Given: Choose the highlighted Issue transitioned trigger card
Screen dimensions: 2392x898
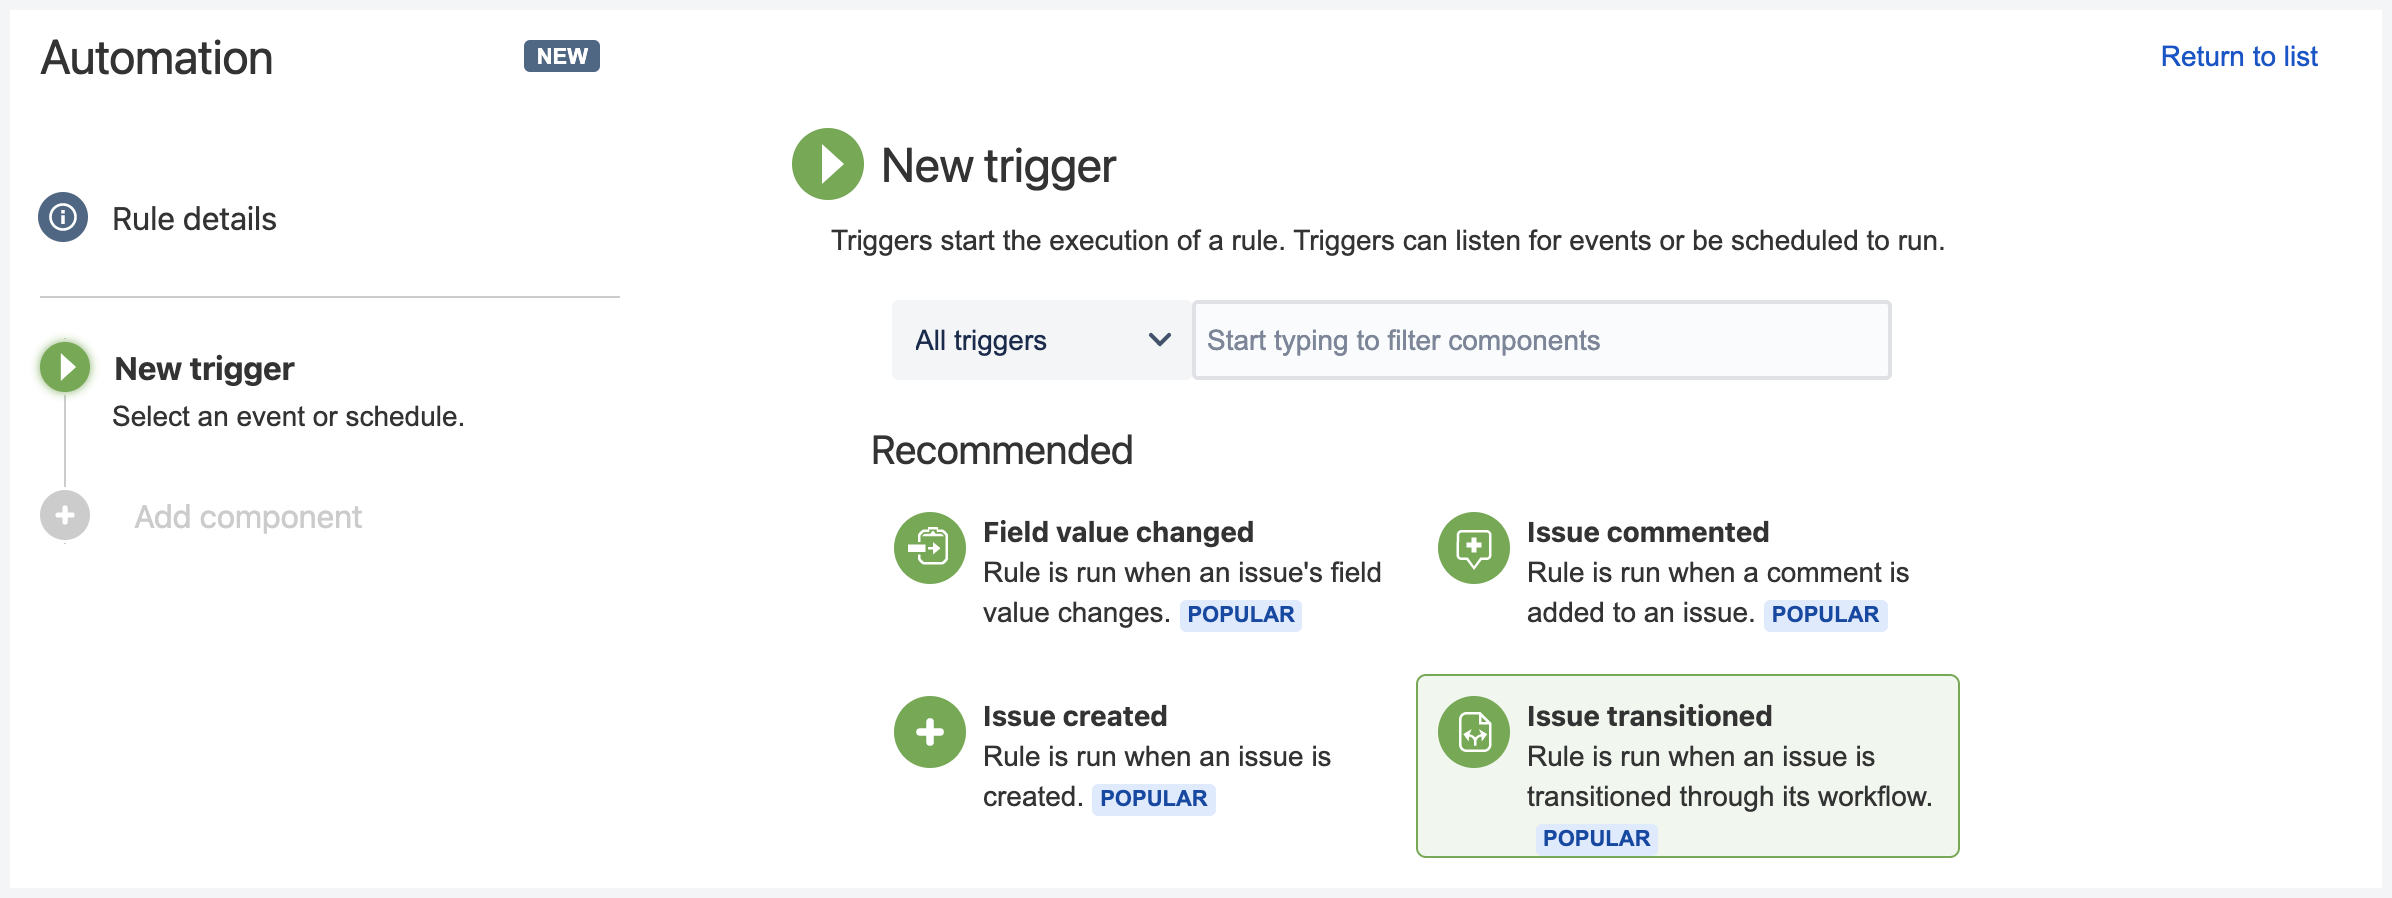Looking at the screenshot, I should 1685,765.
